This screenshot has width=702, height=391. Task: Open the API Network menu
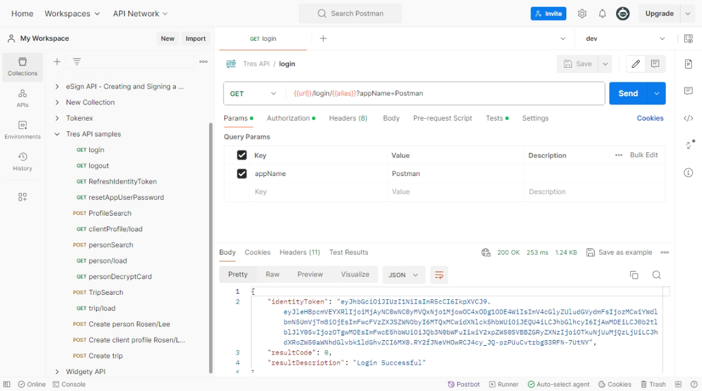pyautogui.click(x=140, y=13)
